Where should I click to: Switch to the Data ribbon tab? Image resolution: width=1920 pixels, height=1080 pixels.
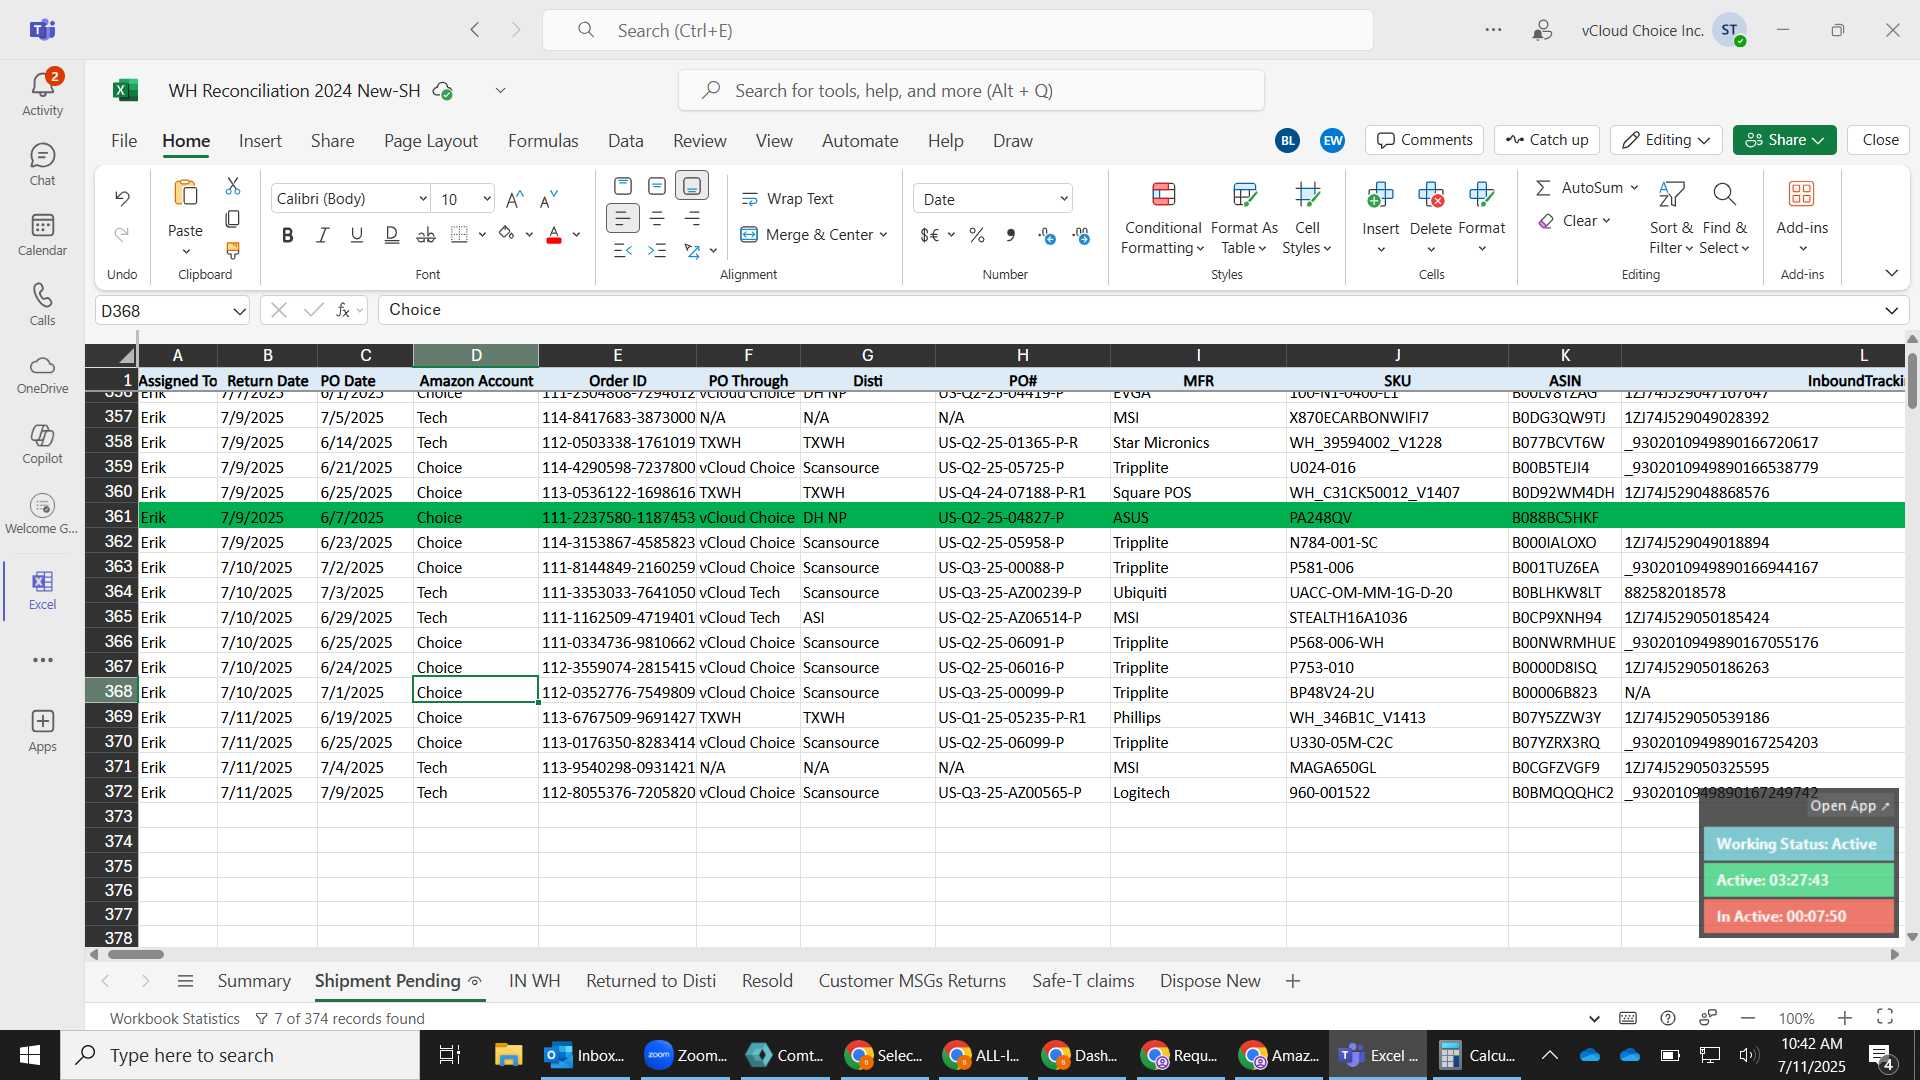626,141
